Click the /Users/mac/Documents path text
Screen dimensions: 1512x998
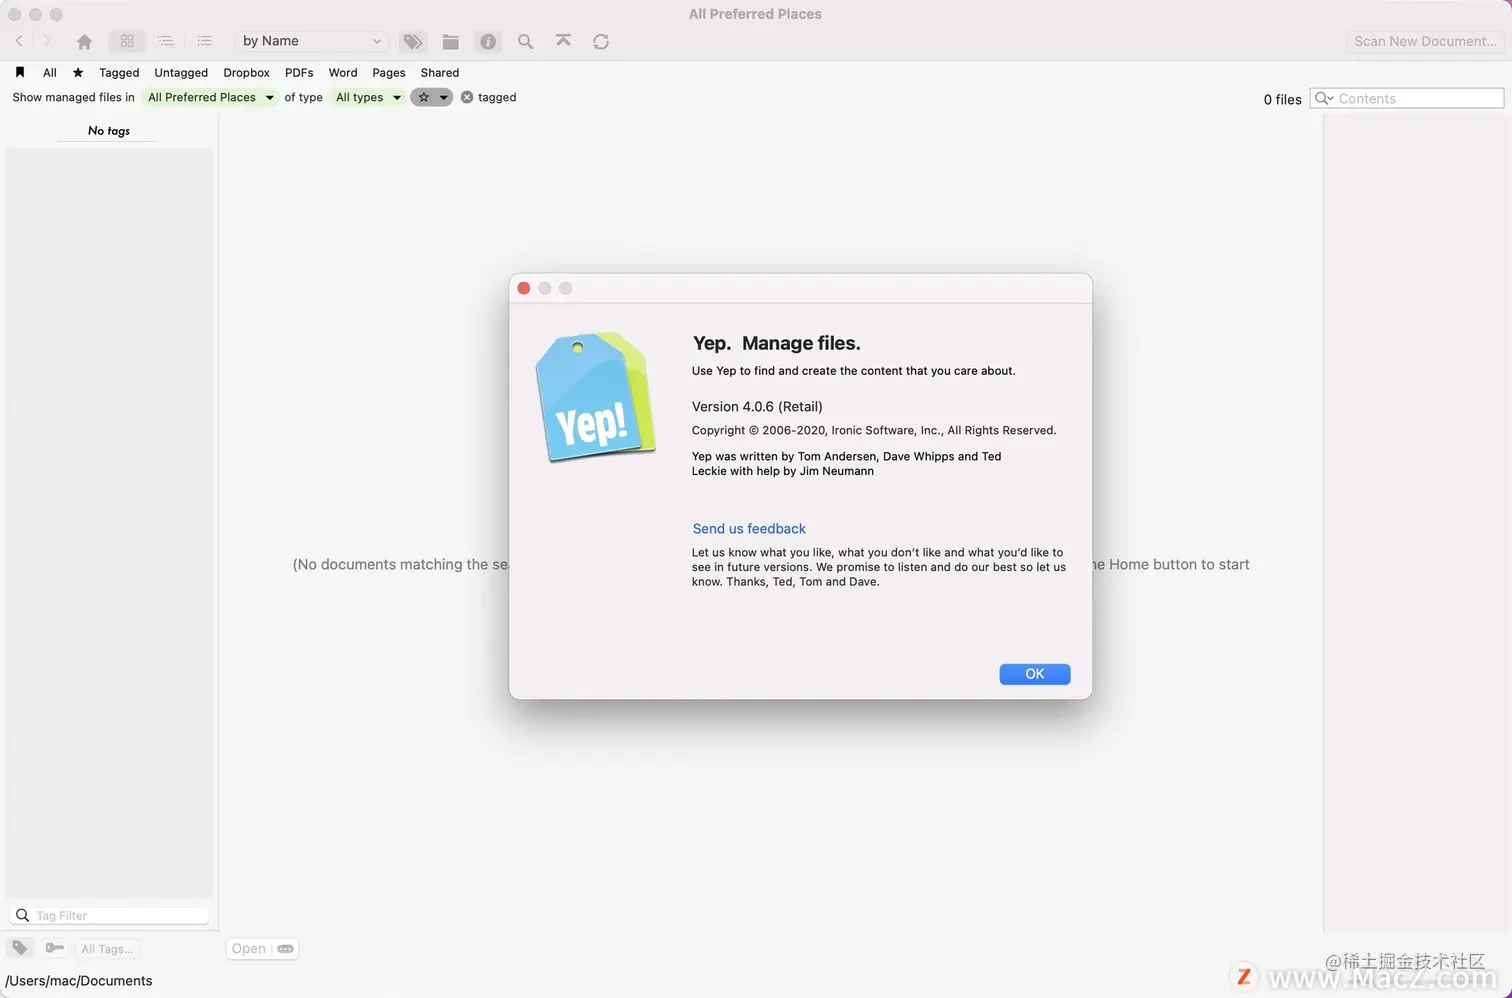coord(79,981)
